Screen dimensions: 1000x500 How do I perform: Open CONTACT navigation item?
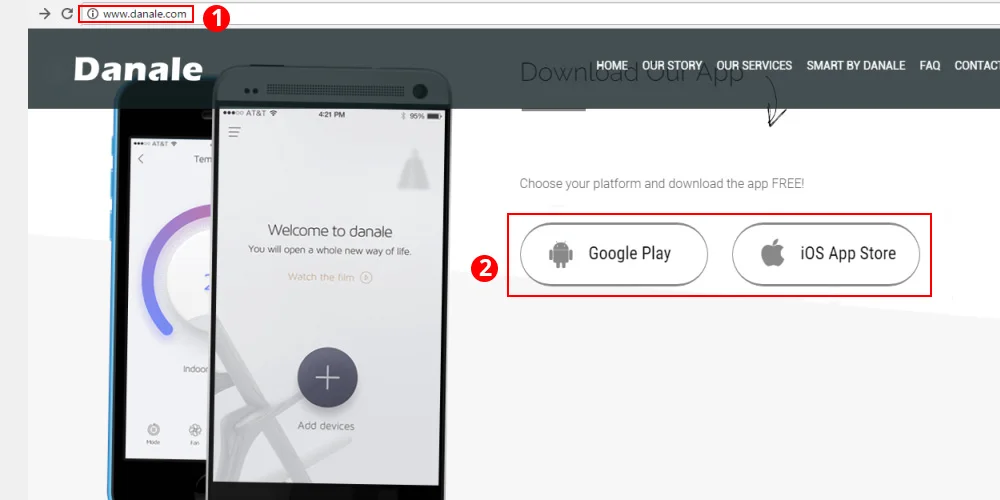click(x=977, y=65)
